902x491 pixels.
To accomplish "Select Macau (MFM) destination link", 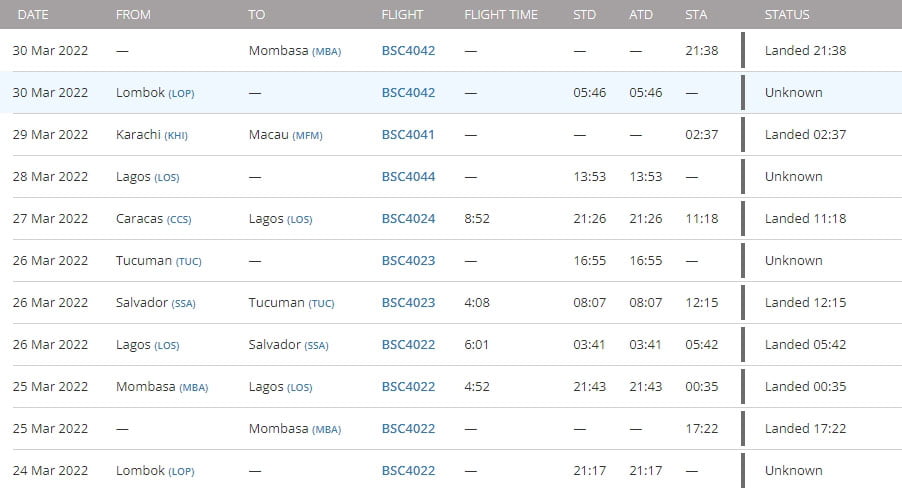I will [x=285, y=134].
